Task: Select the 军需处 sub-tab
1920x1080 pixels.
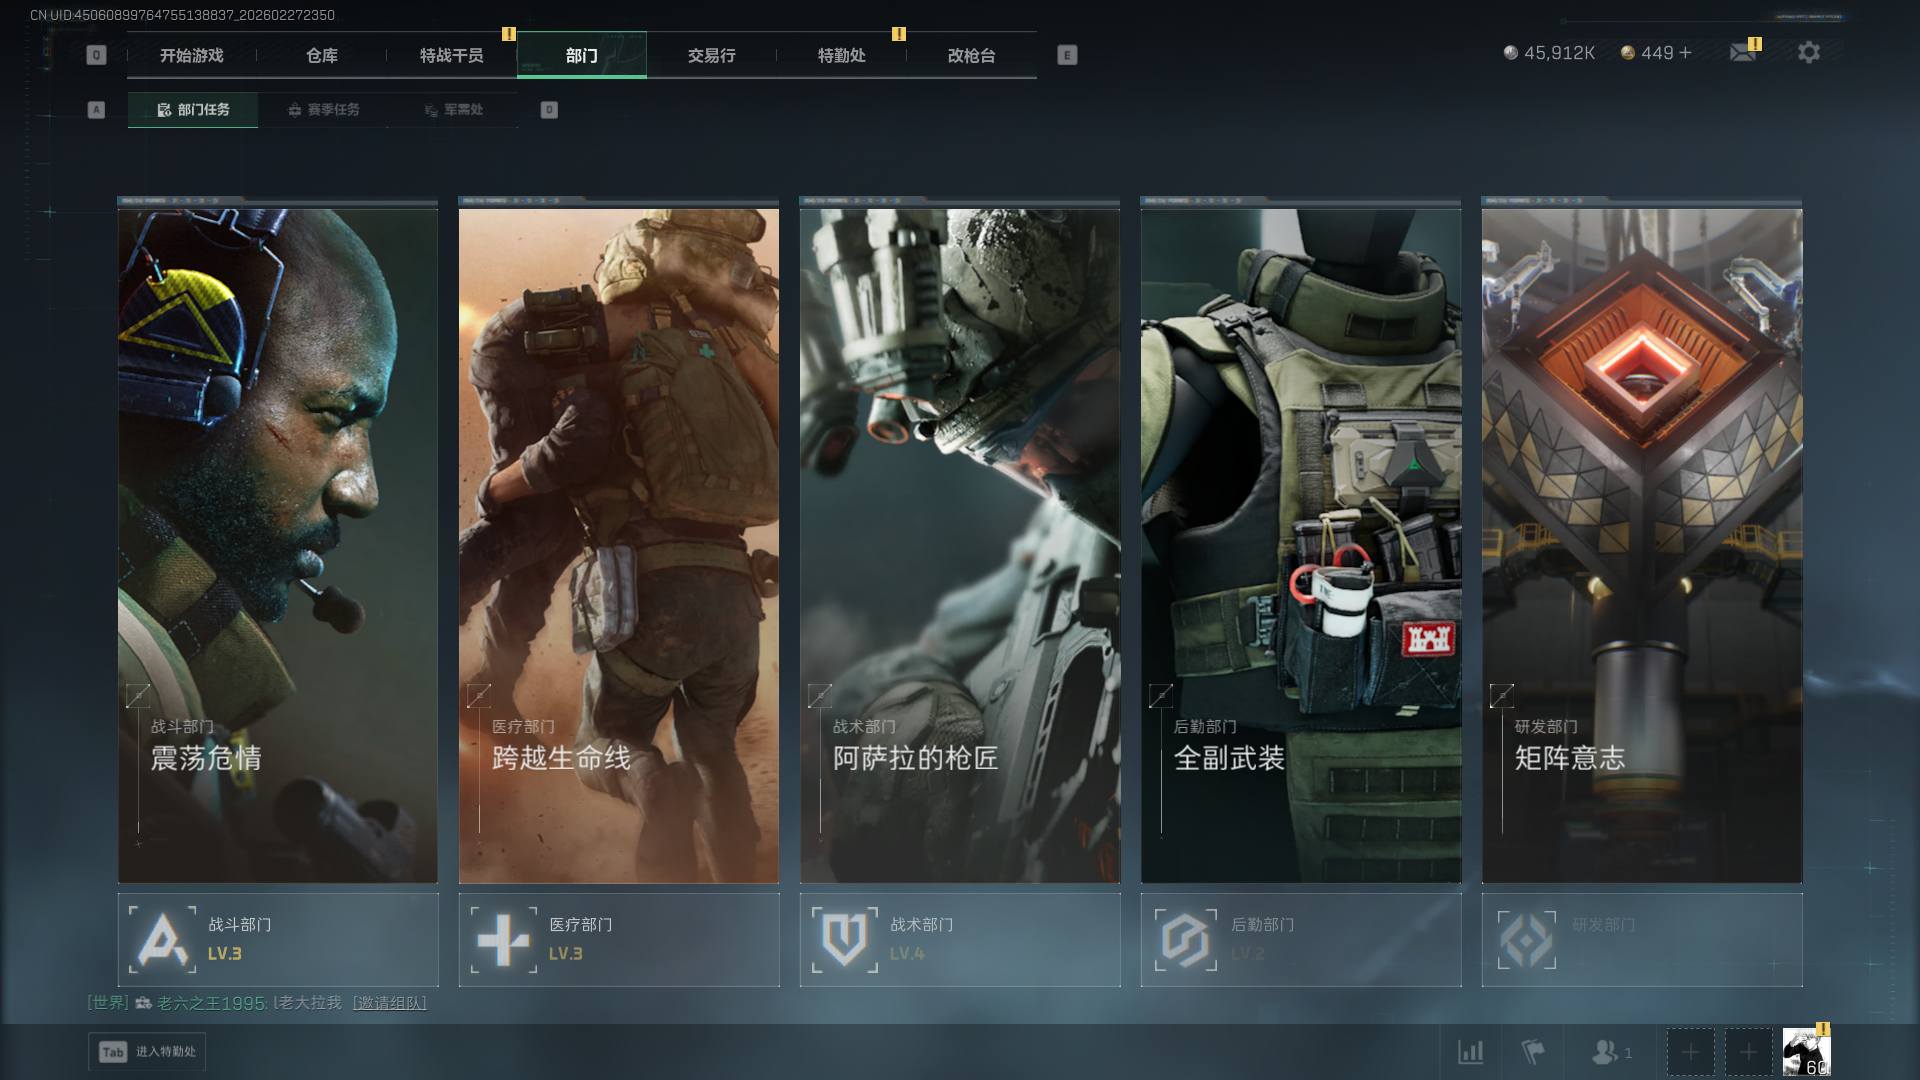Action: coord(453,110)
